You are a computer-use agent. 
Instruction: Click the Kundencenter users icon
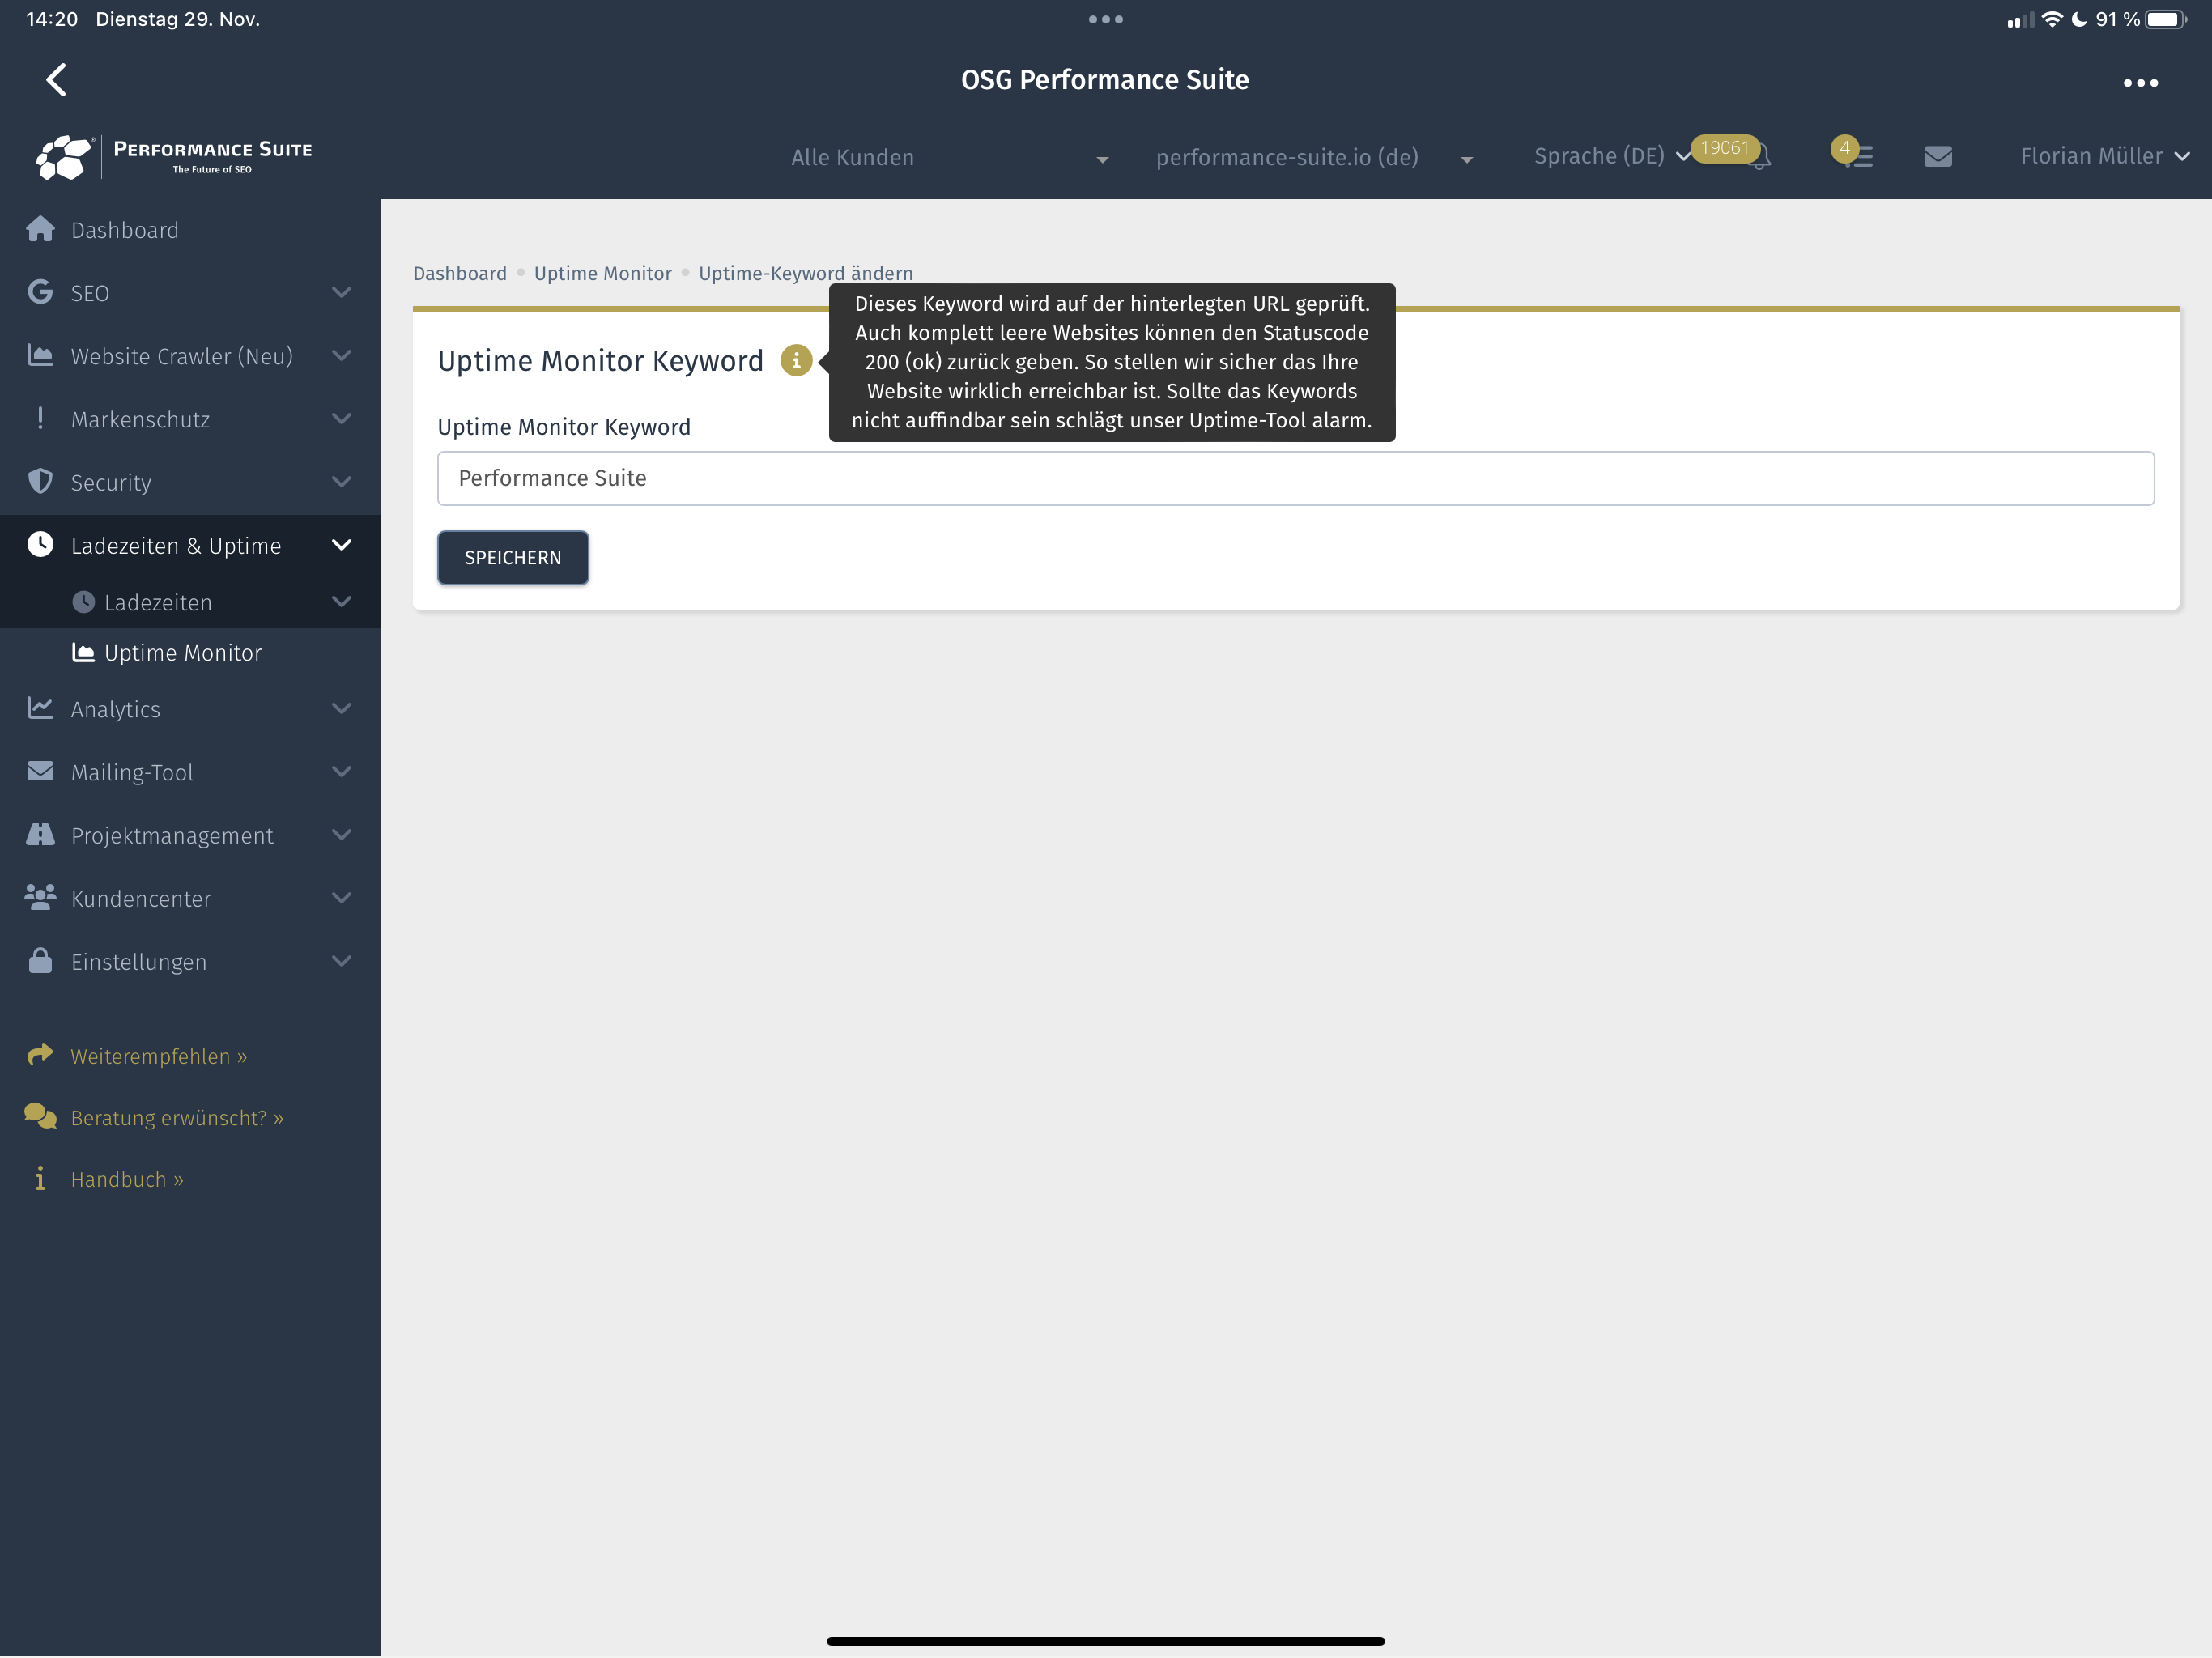(x=40, y=897)
